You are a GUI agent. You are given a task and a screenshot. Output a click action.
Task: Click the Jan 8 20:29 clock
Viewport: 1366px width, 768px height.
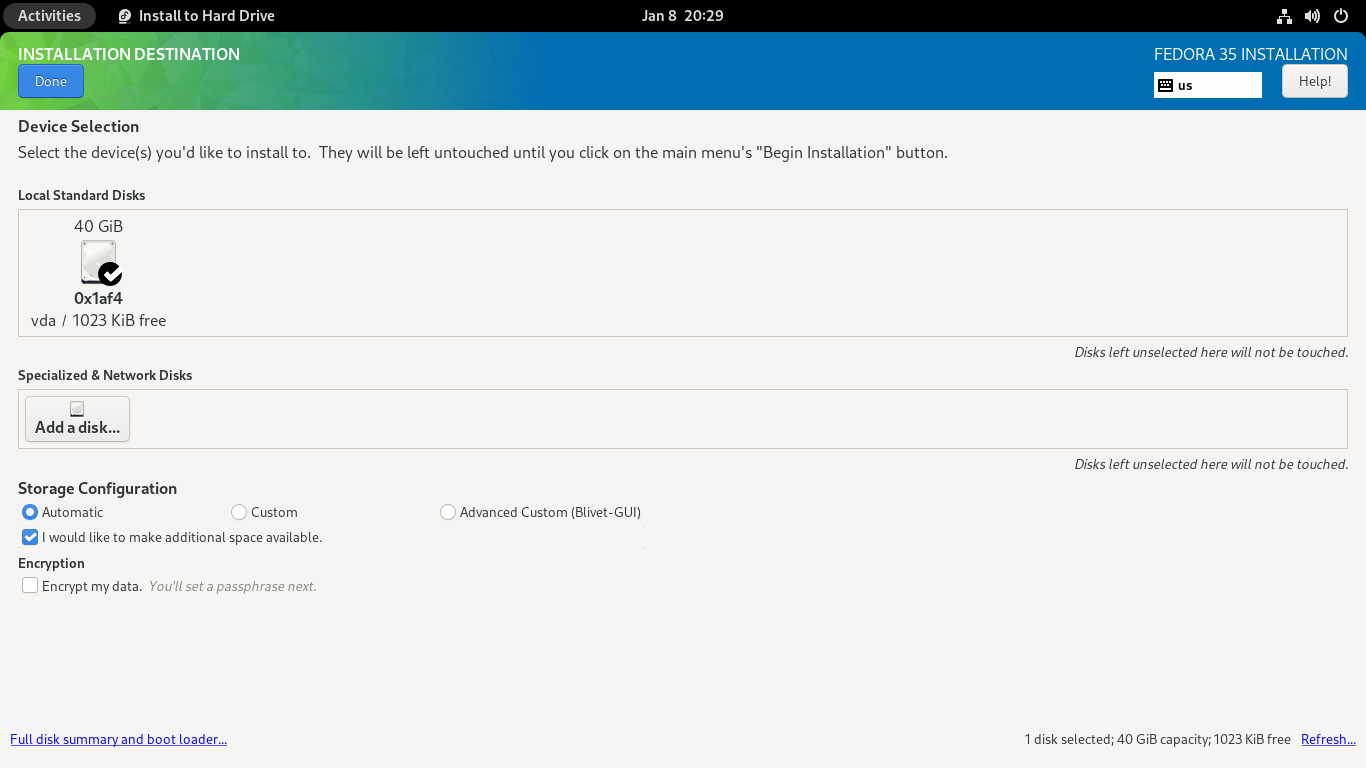coord(683,16)
